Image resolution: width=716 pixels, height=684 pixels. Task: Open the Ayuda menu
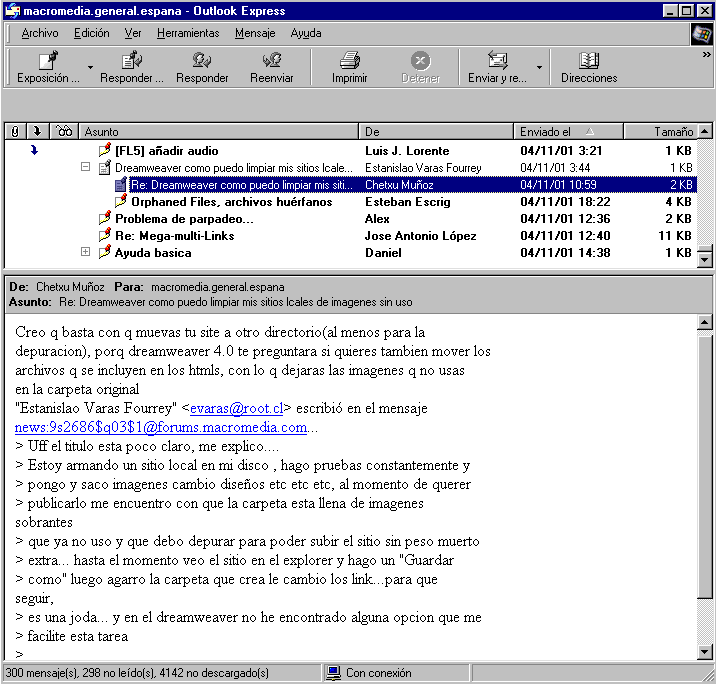(x=306, y=33)
